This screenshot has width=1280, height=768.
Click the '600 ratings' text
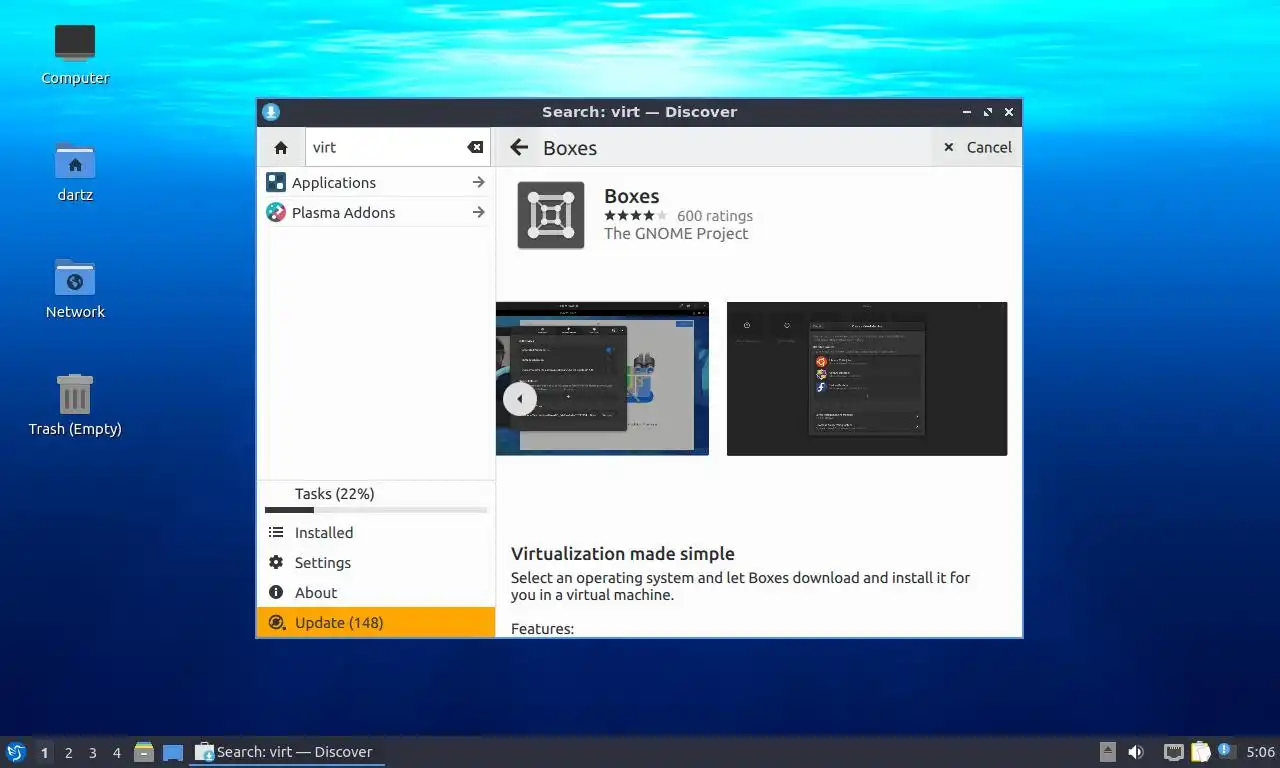[714, 215]
